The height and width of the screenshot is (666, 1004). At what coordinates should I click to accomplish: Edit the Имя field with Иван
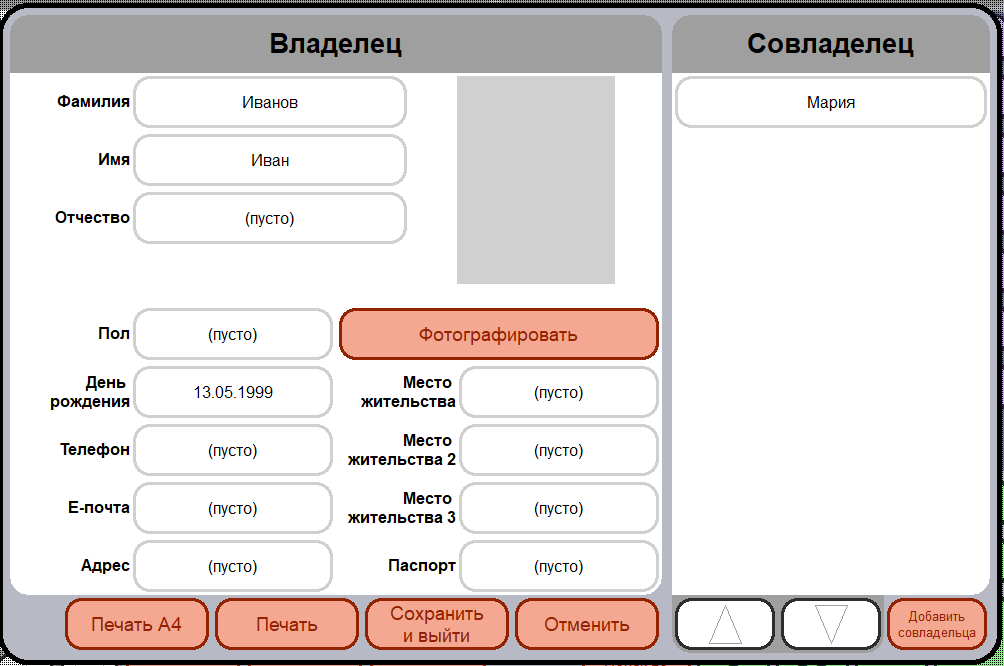(270, 160)
